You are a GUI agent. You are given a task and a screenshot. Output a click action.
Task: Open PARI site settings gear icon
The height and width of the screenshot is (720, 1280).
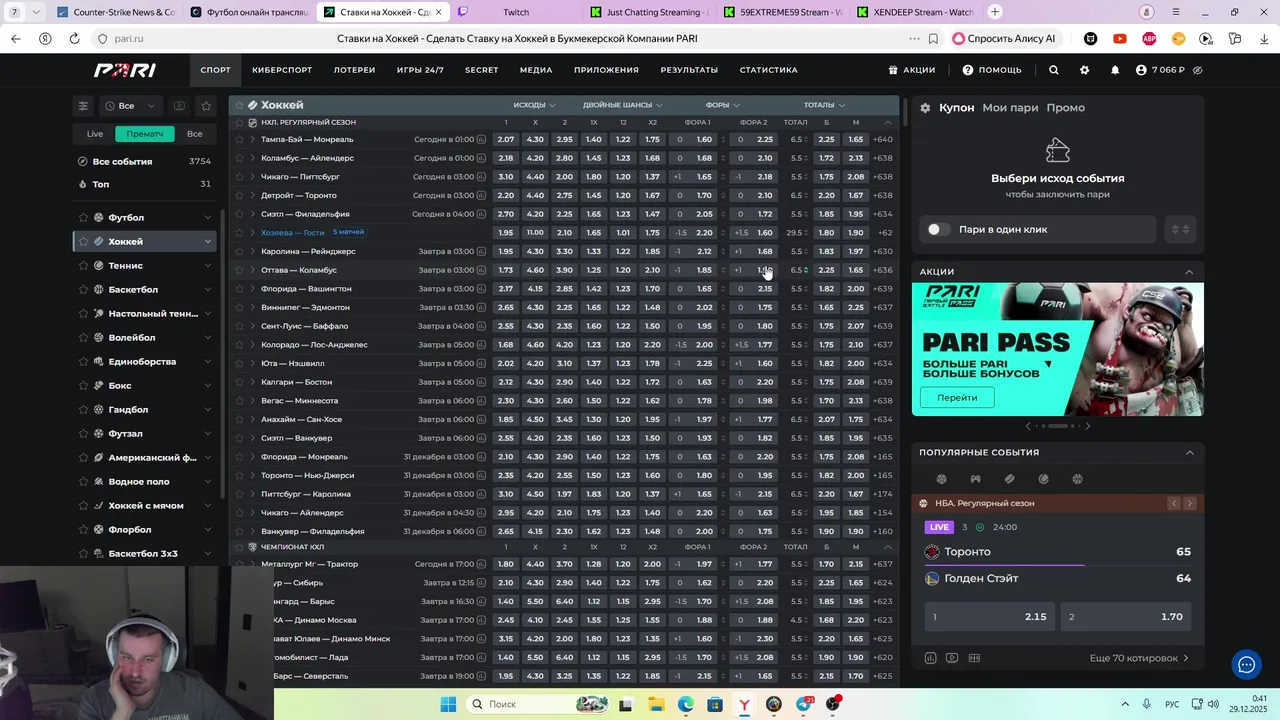(1084, 70)
